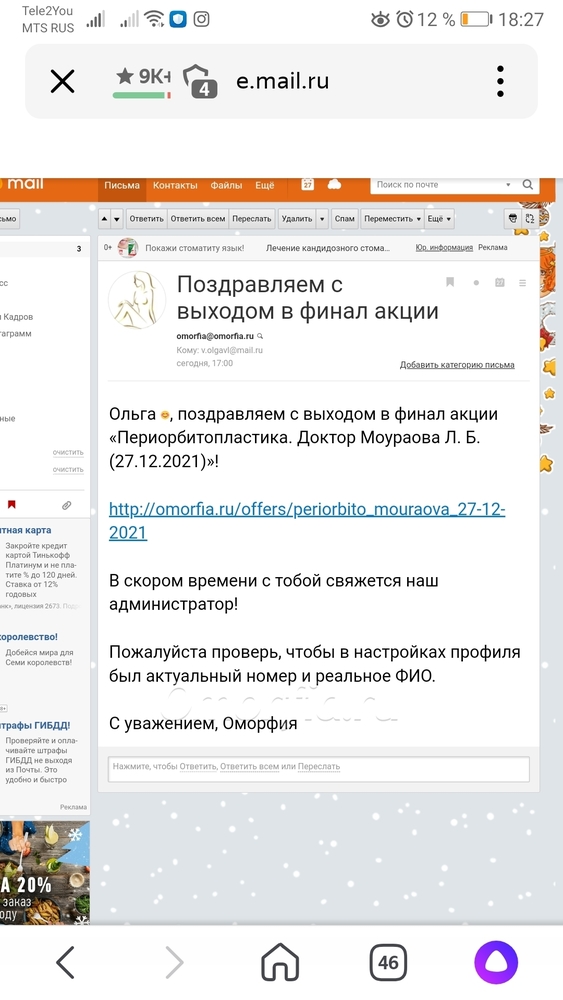This screenshot has height=1000, width=563.
Task: Open the 9K+ site rating star indicator
Action: pos(143,81)
